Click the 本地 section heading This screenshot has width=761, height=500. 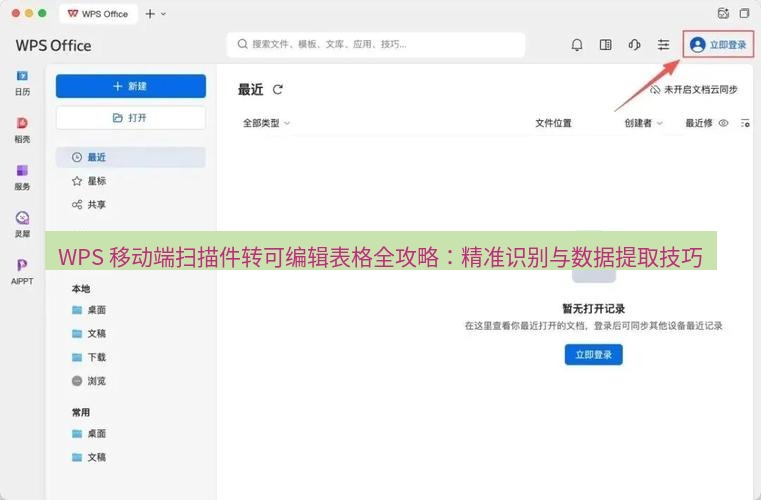click(81, 289)
